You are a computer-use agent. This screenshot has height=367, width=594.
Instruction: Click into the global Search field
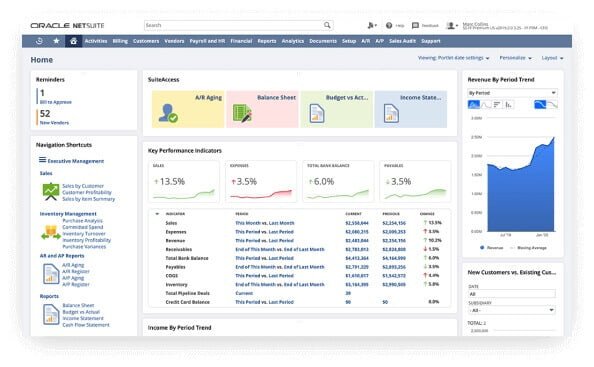click(233, 25)
